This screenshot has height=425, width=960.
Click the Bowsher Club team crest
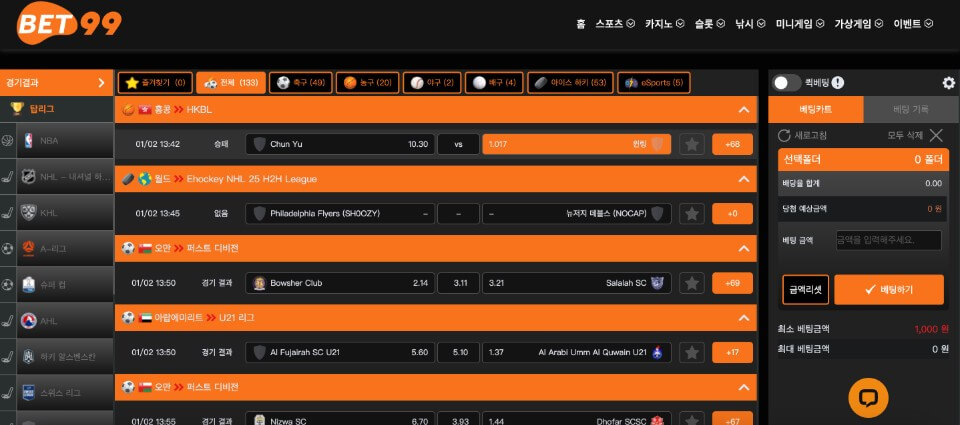(260, 283)
